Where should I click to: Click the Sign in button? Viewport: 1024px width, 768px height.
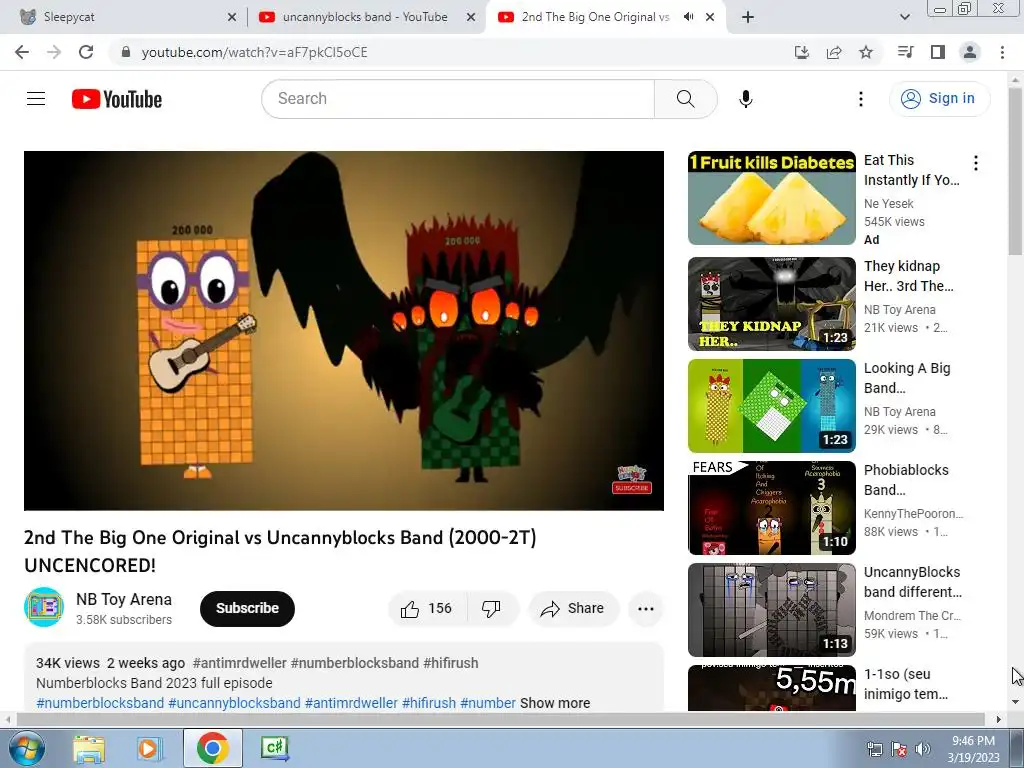(939, 99)
